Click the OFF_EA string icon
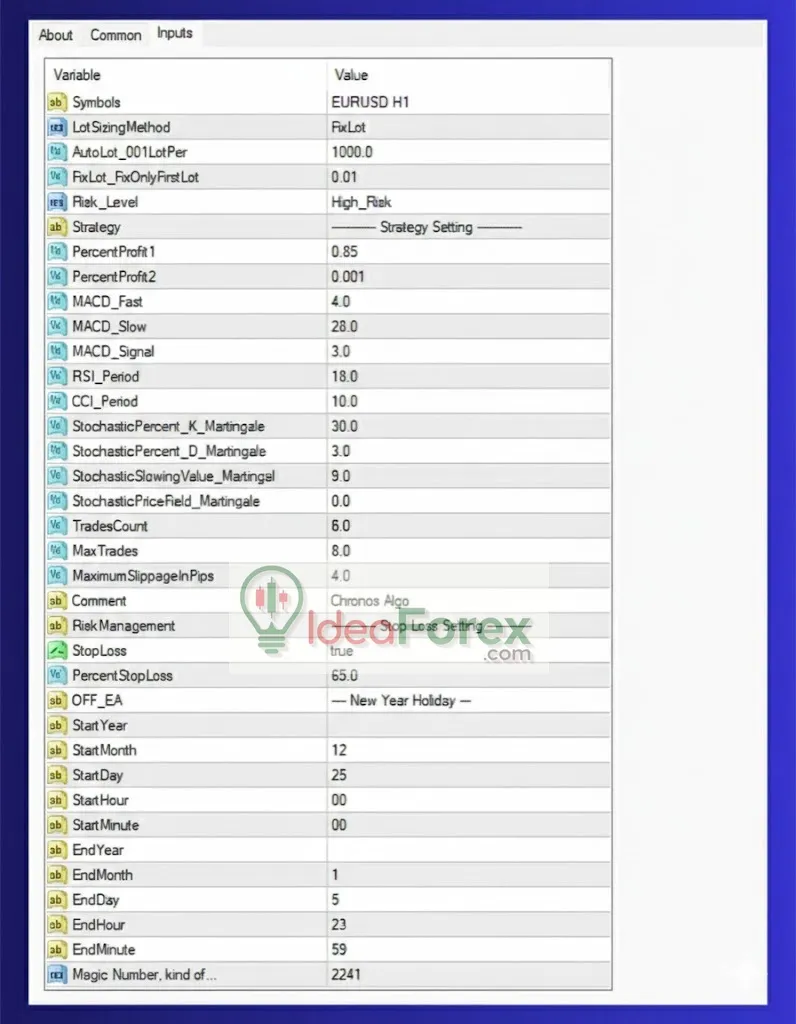 point(57,701)
